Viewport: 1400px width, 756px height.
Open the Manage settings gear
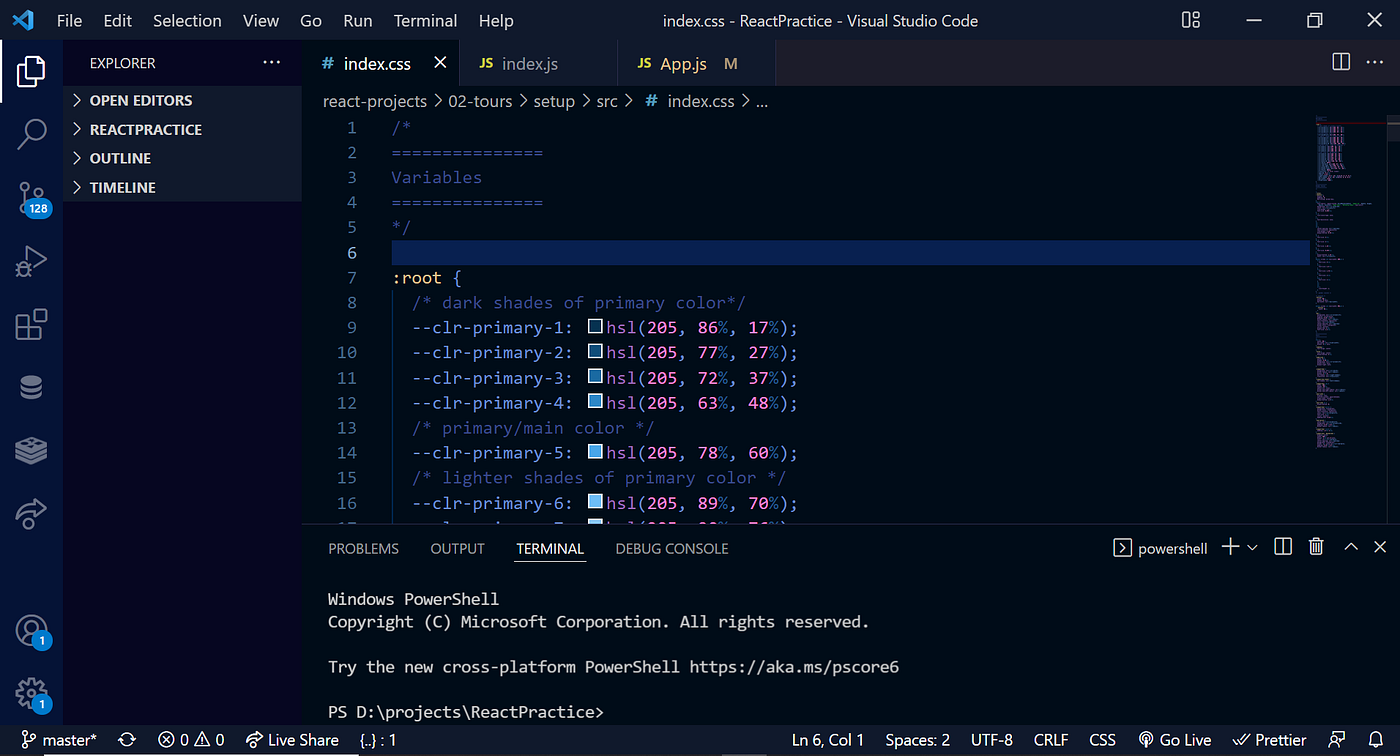coord(31,694)
